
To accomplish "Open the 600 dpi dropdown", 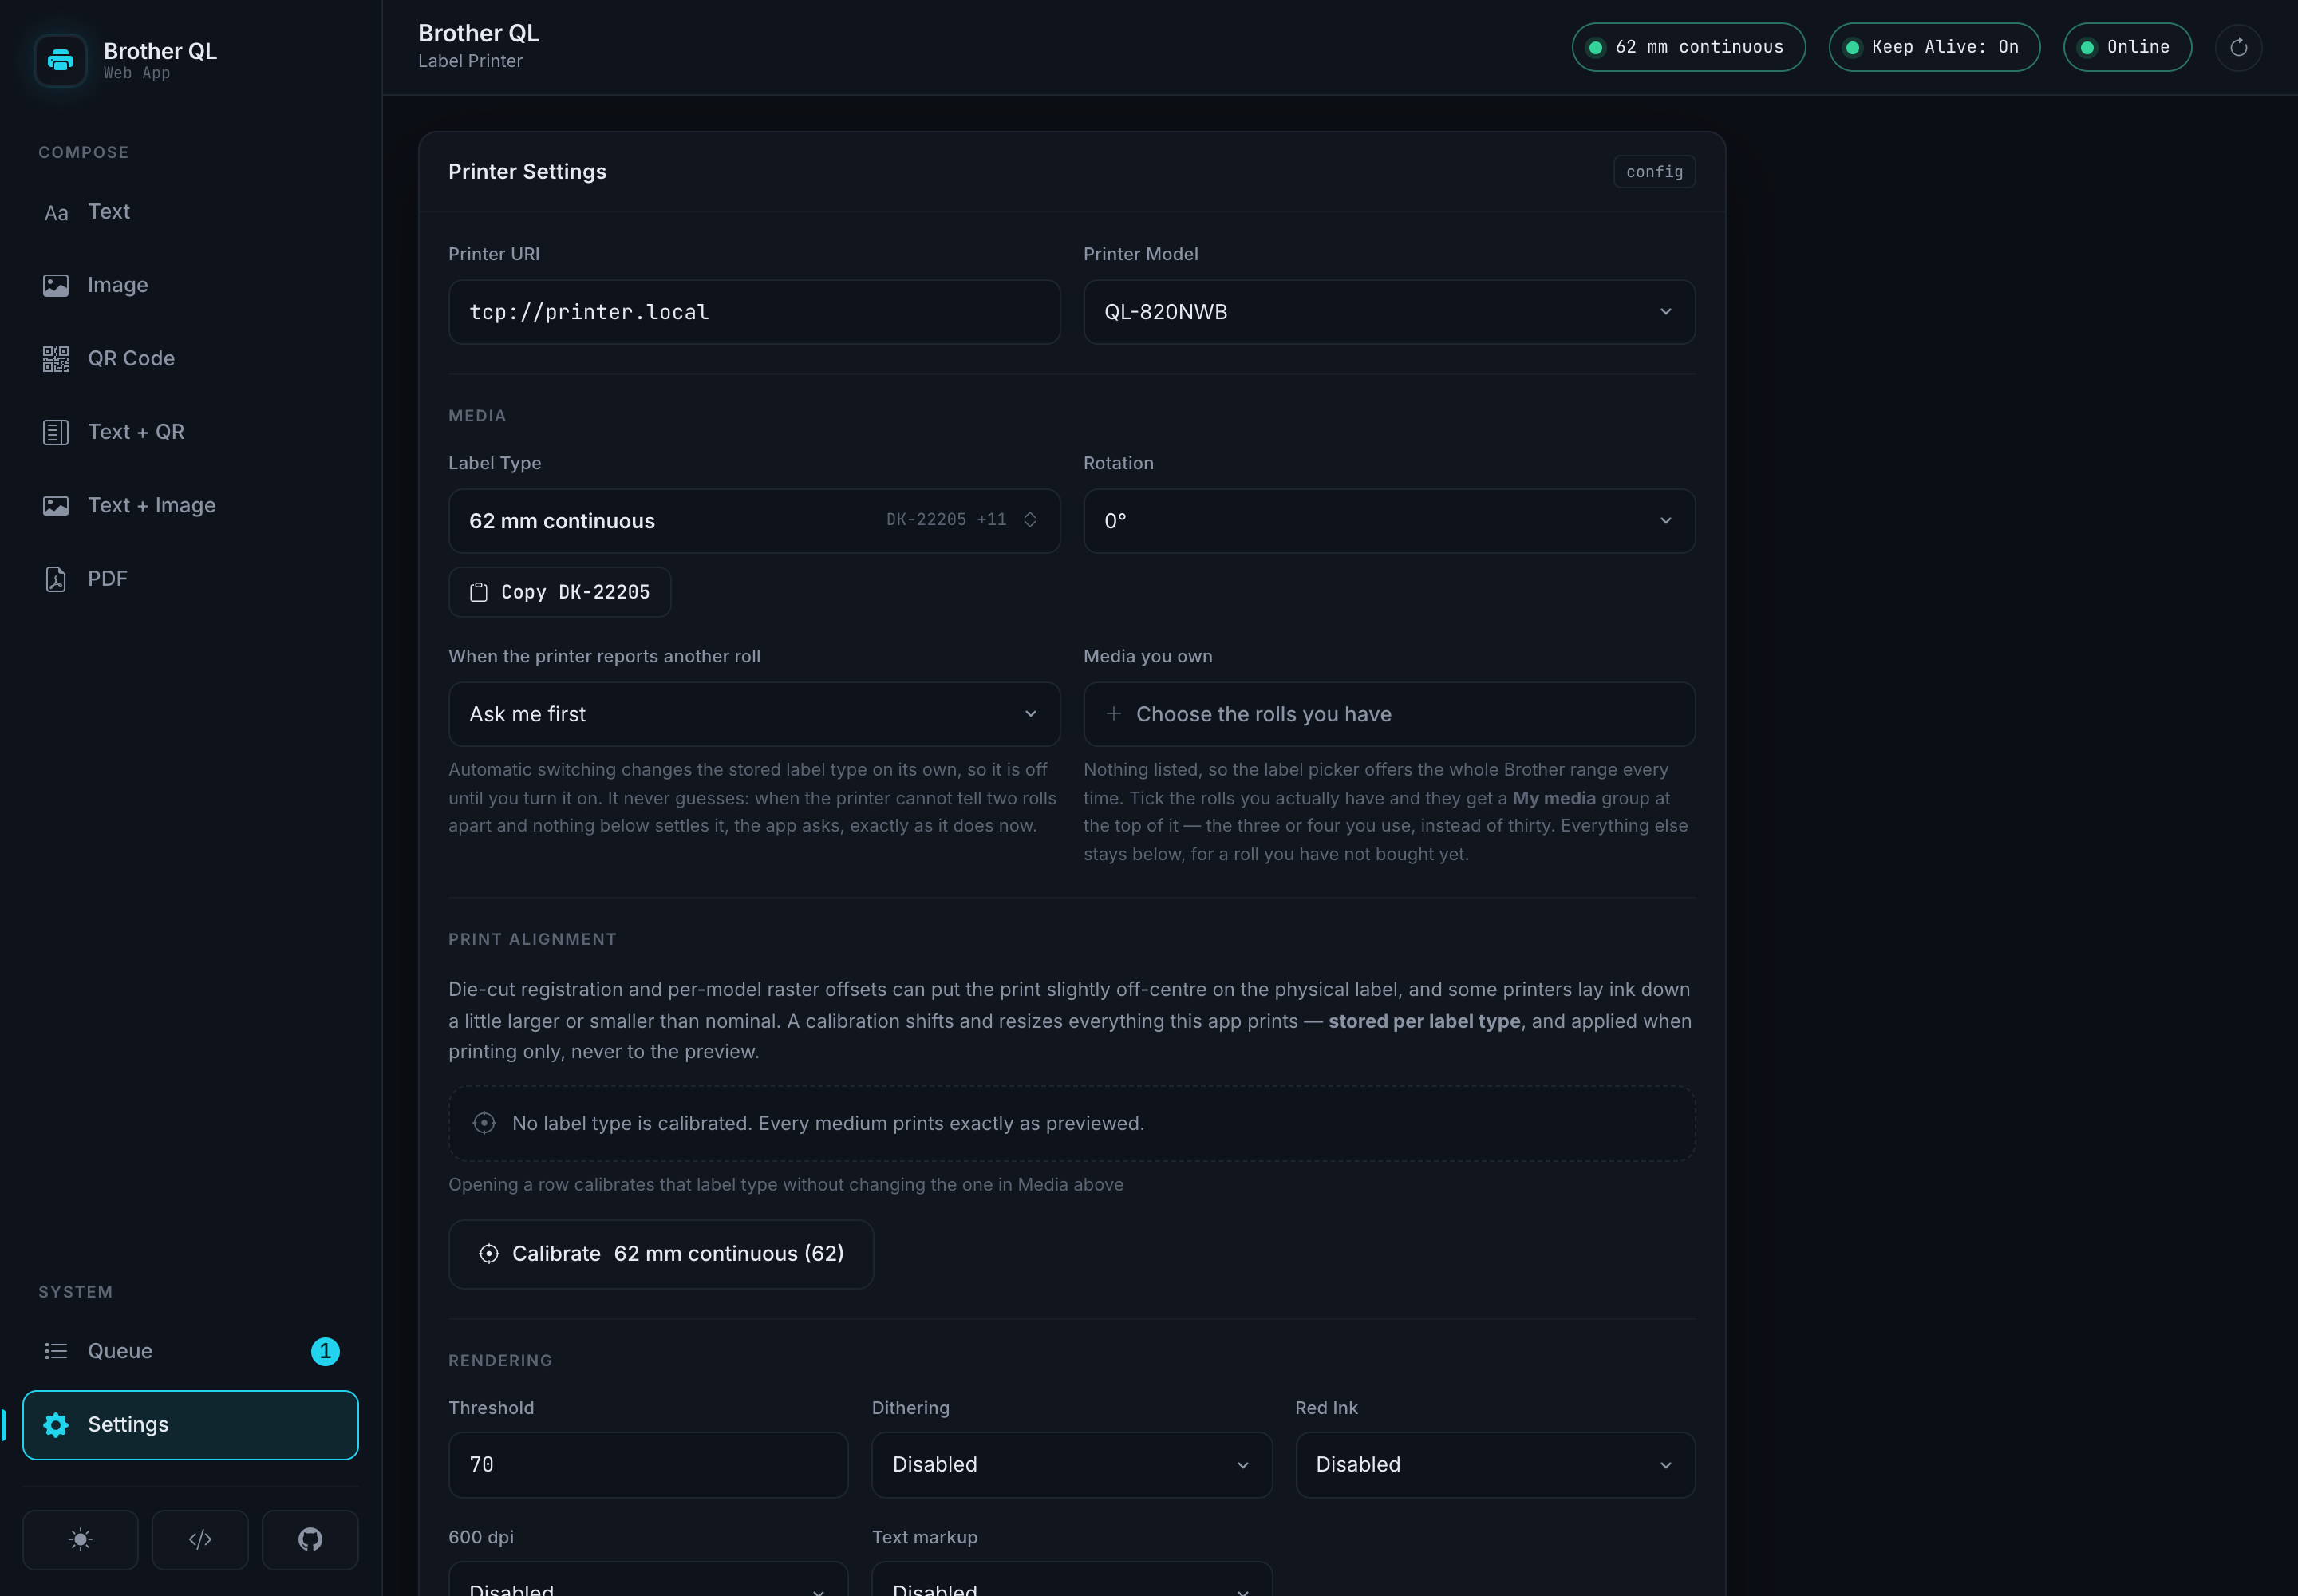I will tap(648, 1580).
